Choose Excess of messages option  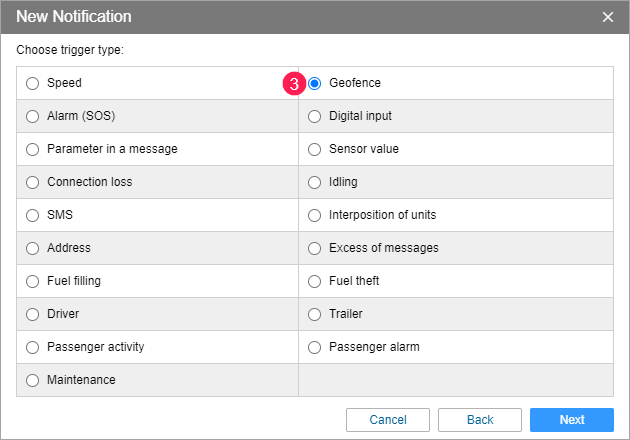(x=315, y=248)
